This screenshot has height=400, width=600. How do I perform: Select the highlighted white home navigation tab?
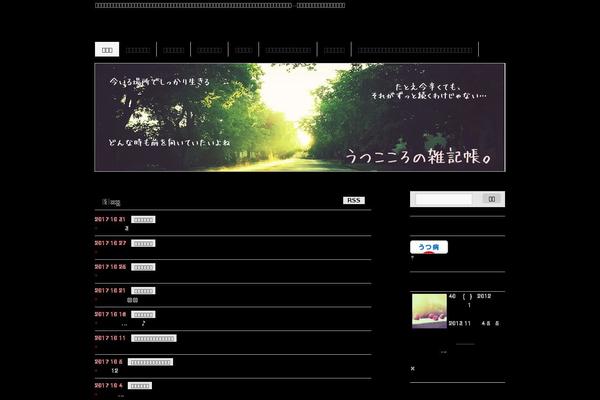click(107, 49)
